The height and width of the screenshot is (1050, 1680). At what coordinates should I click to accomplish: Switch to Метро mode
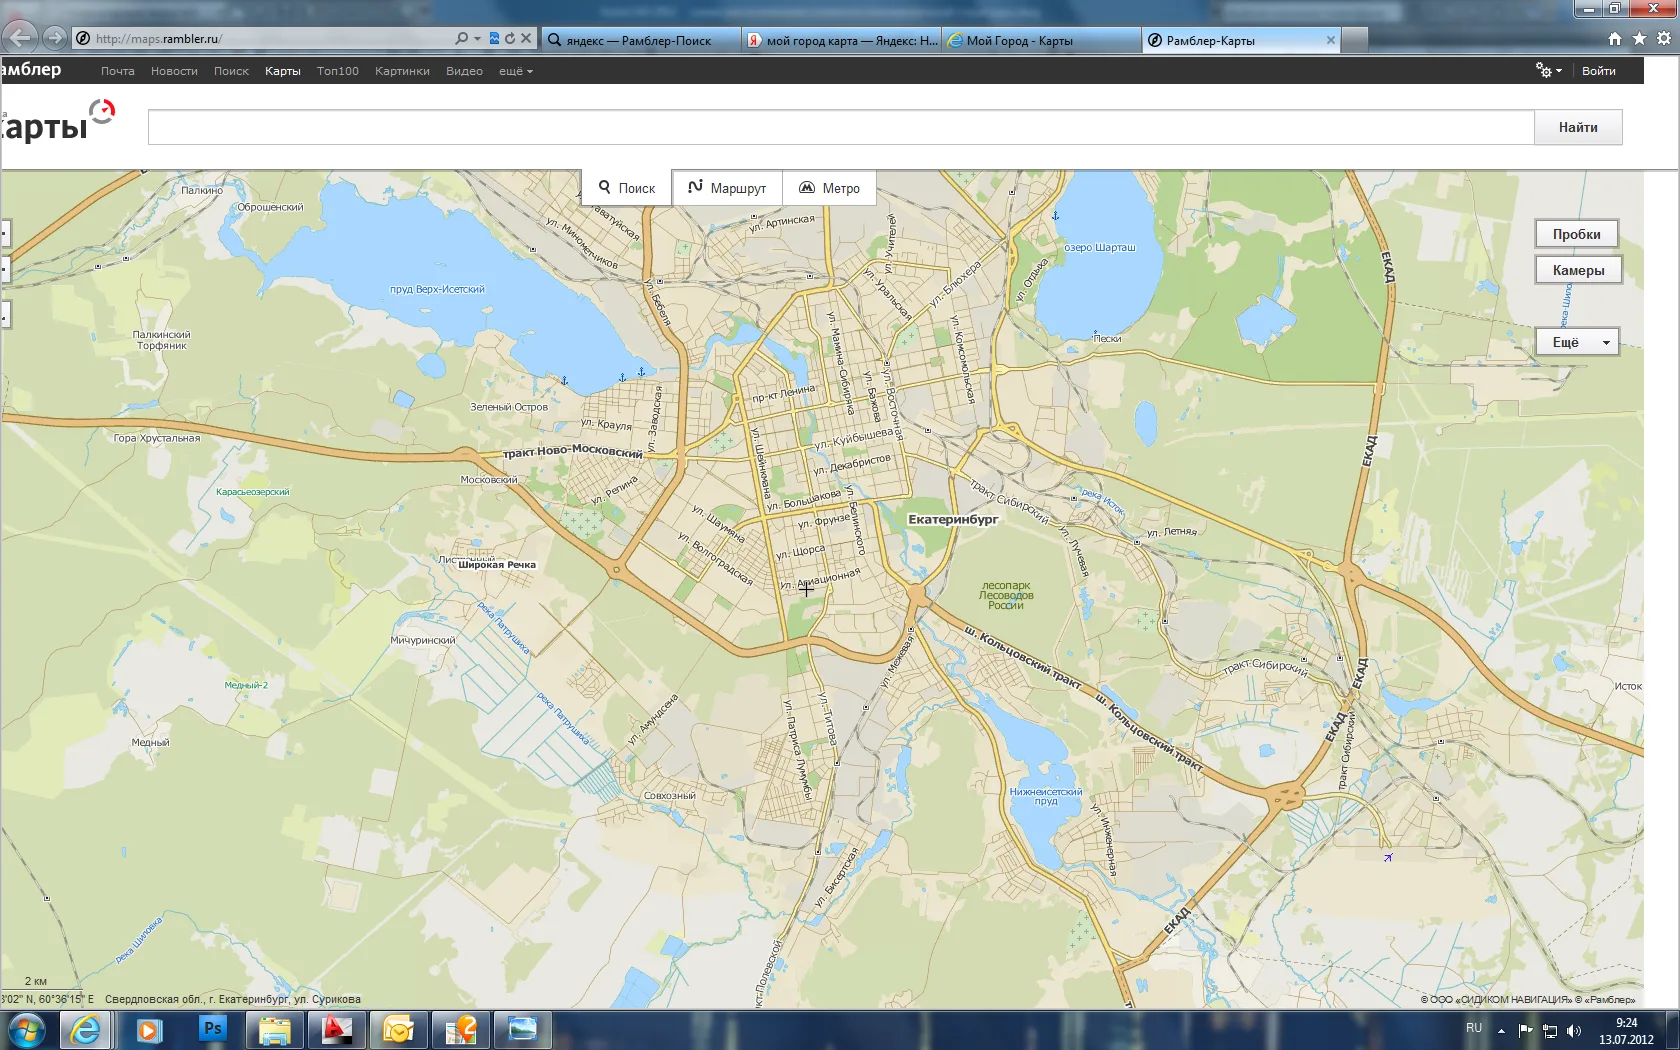[x=829, y=188]
